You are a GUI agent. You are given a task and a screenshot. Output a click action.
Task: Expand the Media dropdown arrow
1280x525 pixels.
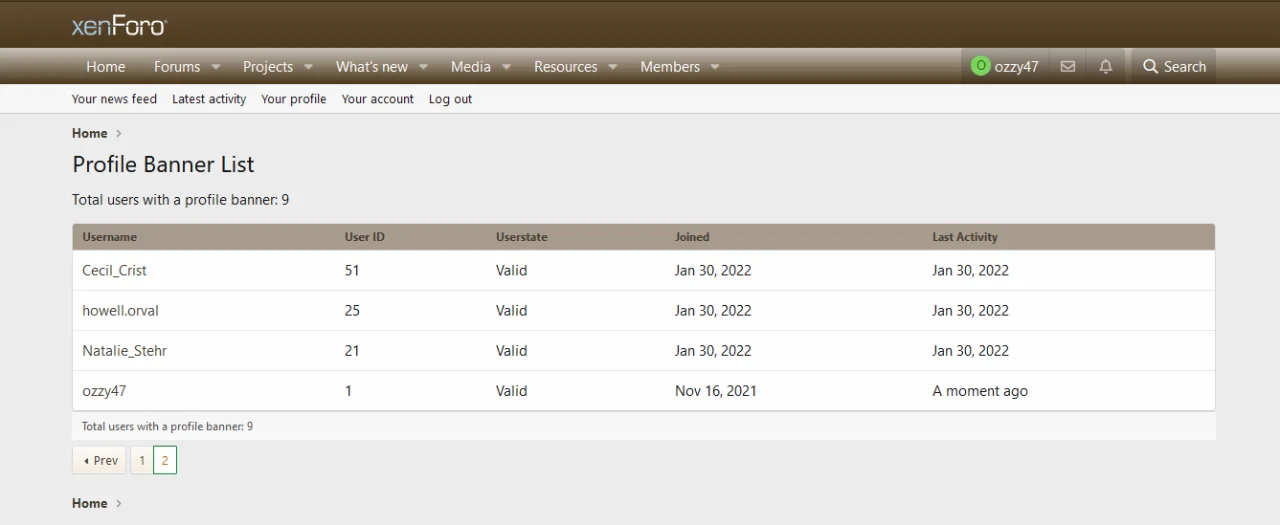coord(506,67)
